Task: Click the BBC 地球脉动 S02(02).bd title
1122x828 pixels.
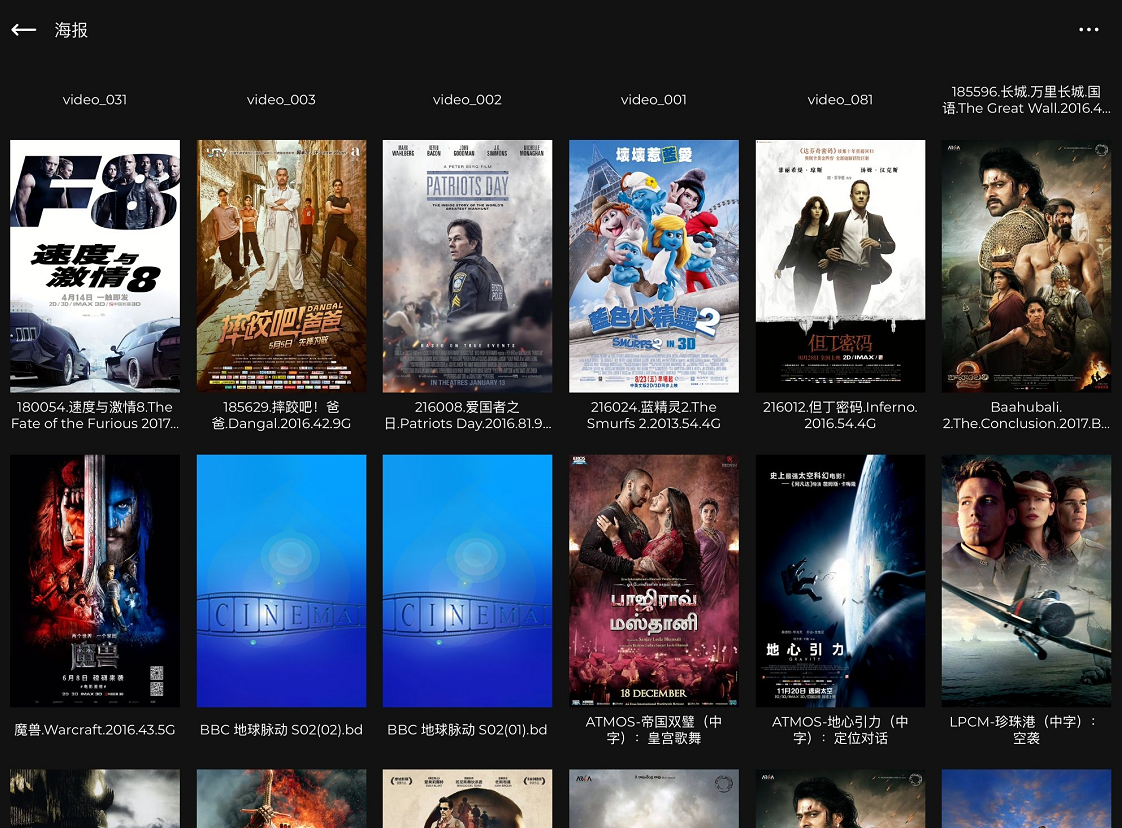Action: [x=281, y=730]
